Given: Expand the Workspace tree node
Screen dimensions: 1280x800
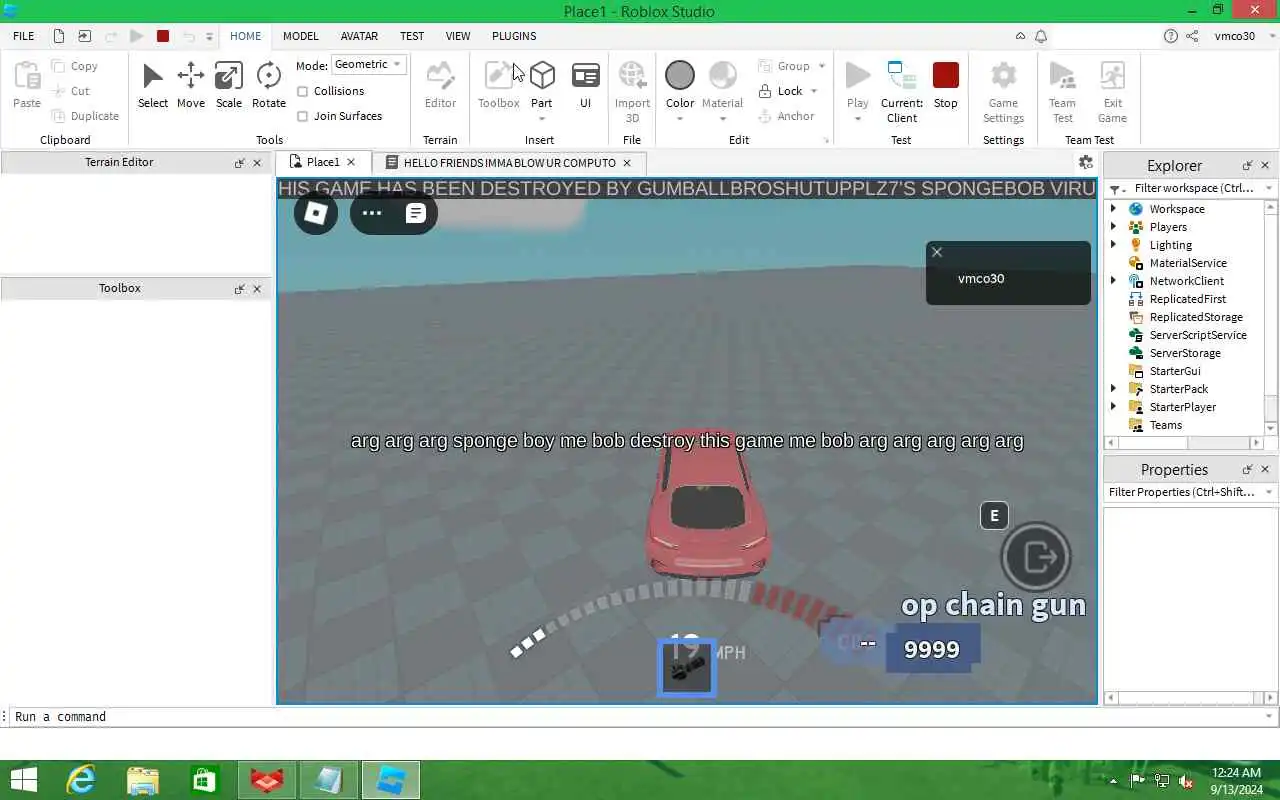Looking at the screenshot, I should 1113,209.
